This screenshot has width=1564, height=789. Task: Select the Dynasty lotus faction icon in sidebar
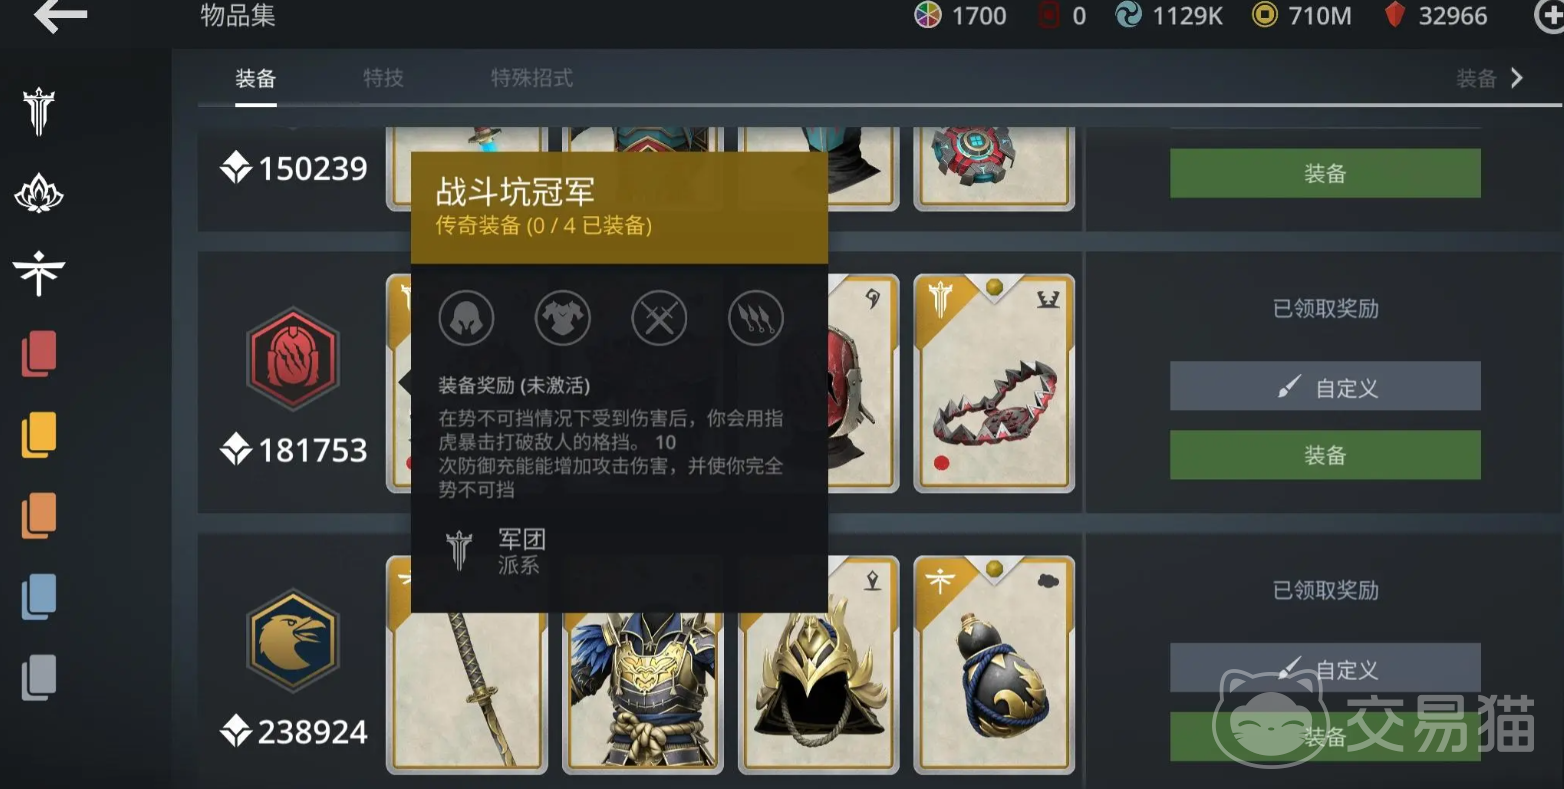click(x=39, y=192)
